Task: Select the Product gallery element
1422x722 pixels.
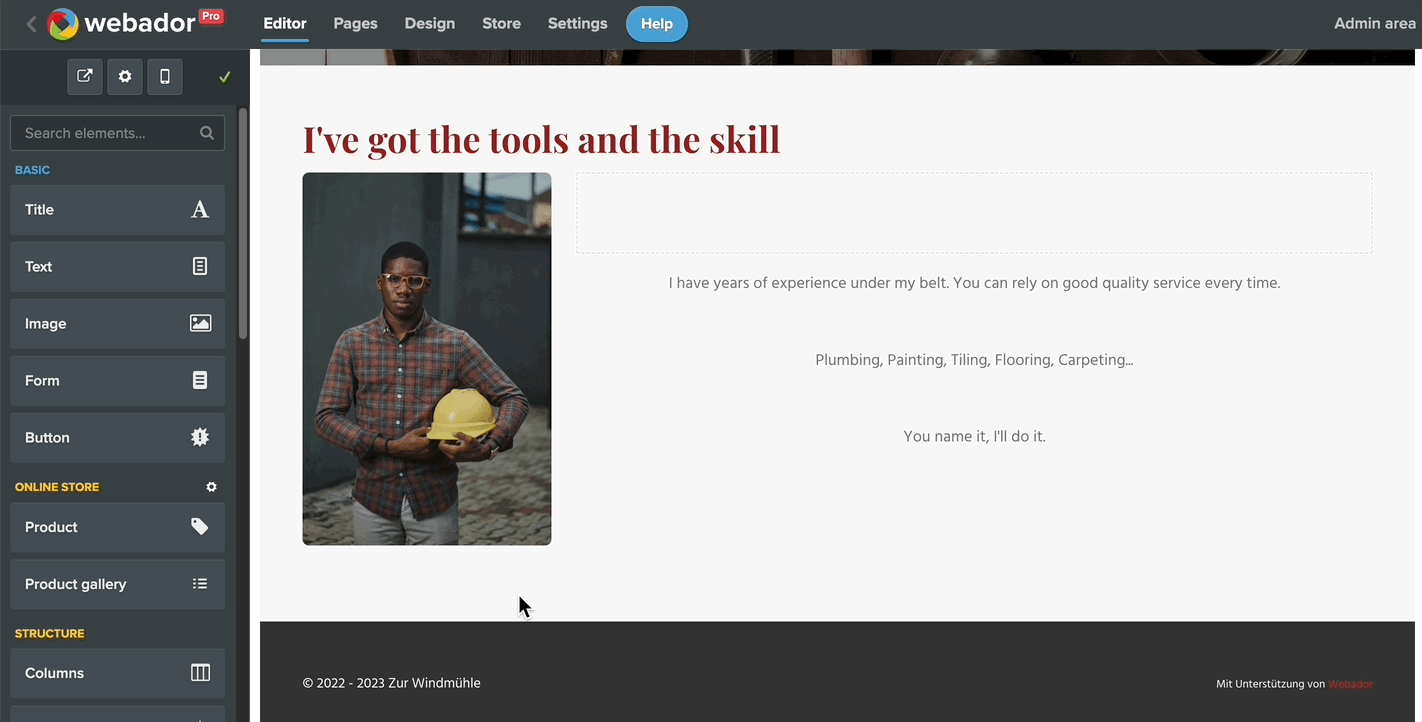Action: click(x=117, y=584)
